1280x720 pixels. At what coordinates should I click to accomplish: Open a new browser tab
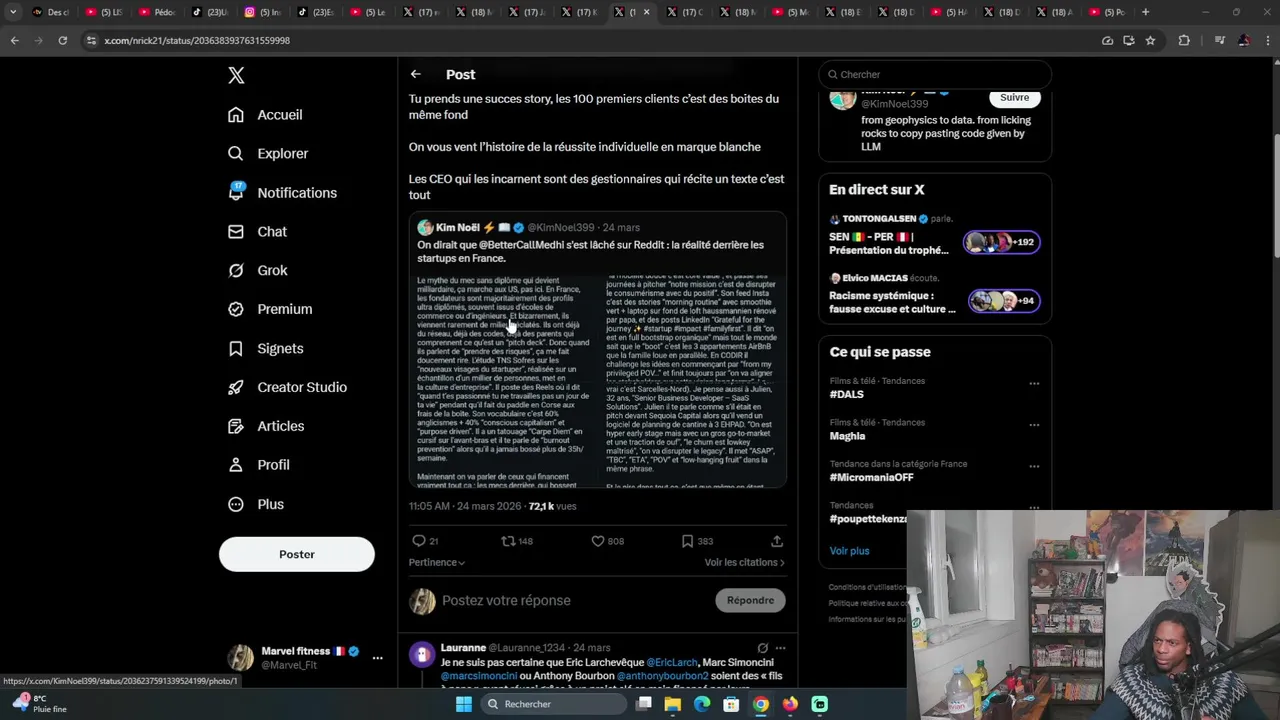point(1145,12)
